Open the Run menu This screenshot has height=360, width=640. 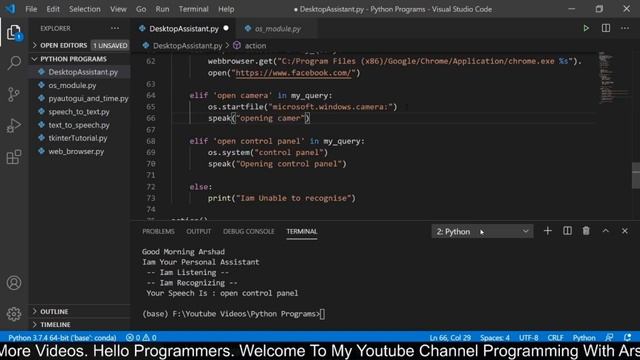[162, 9]
